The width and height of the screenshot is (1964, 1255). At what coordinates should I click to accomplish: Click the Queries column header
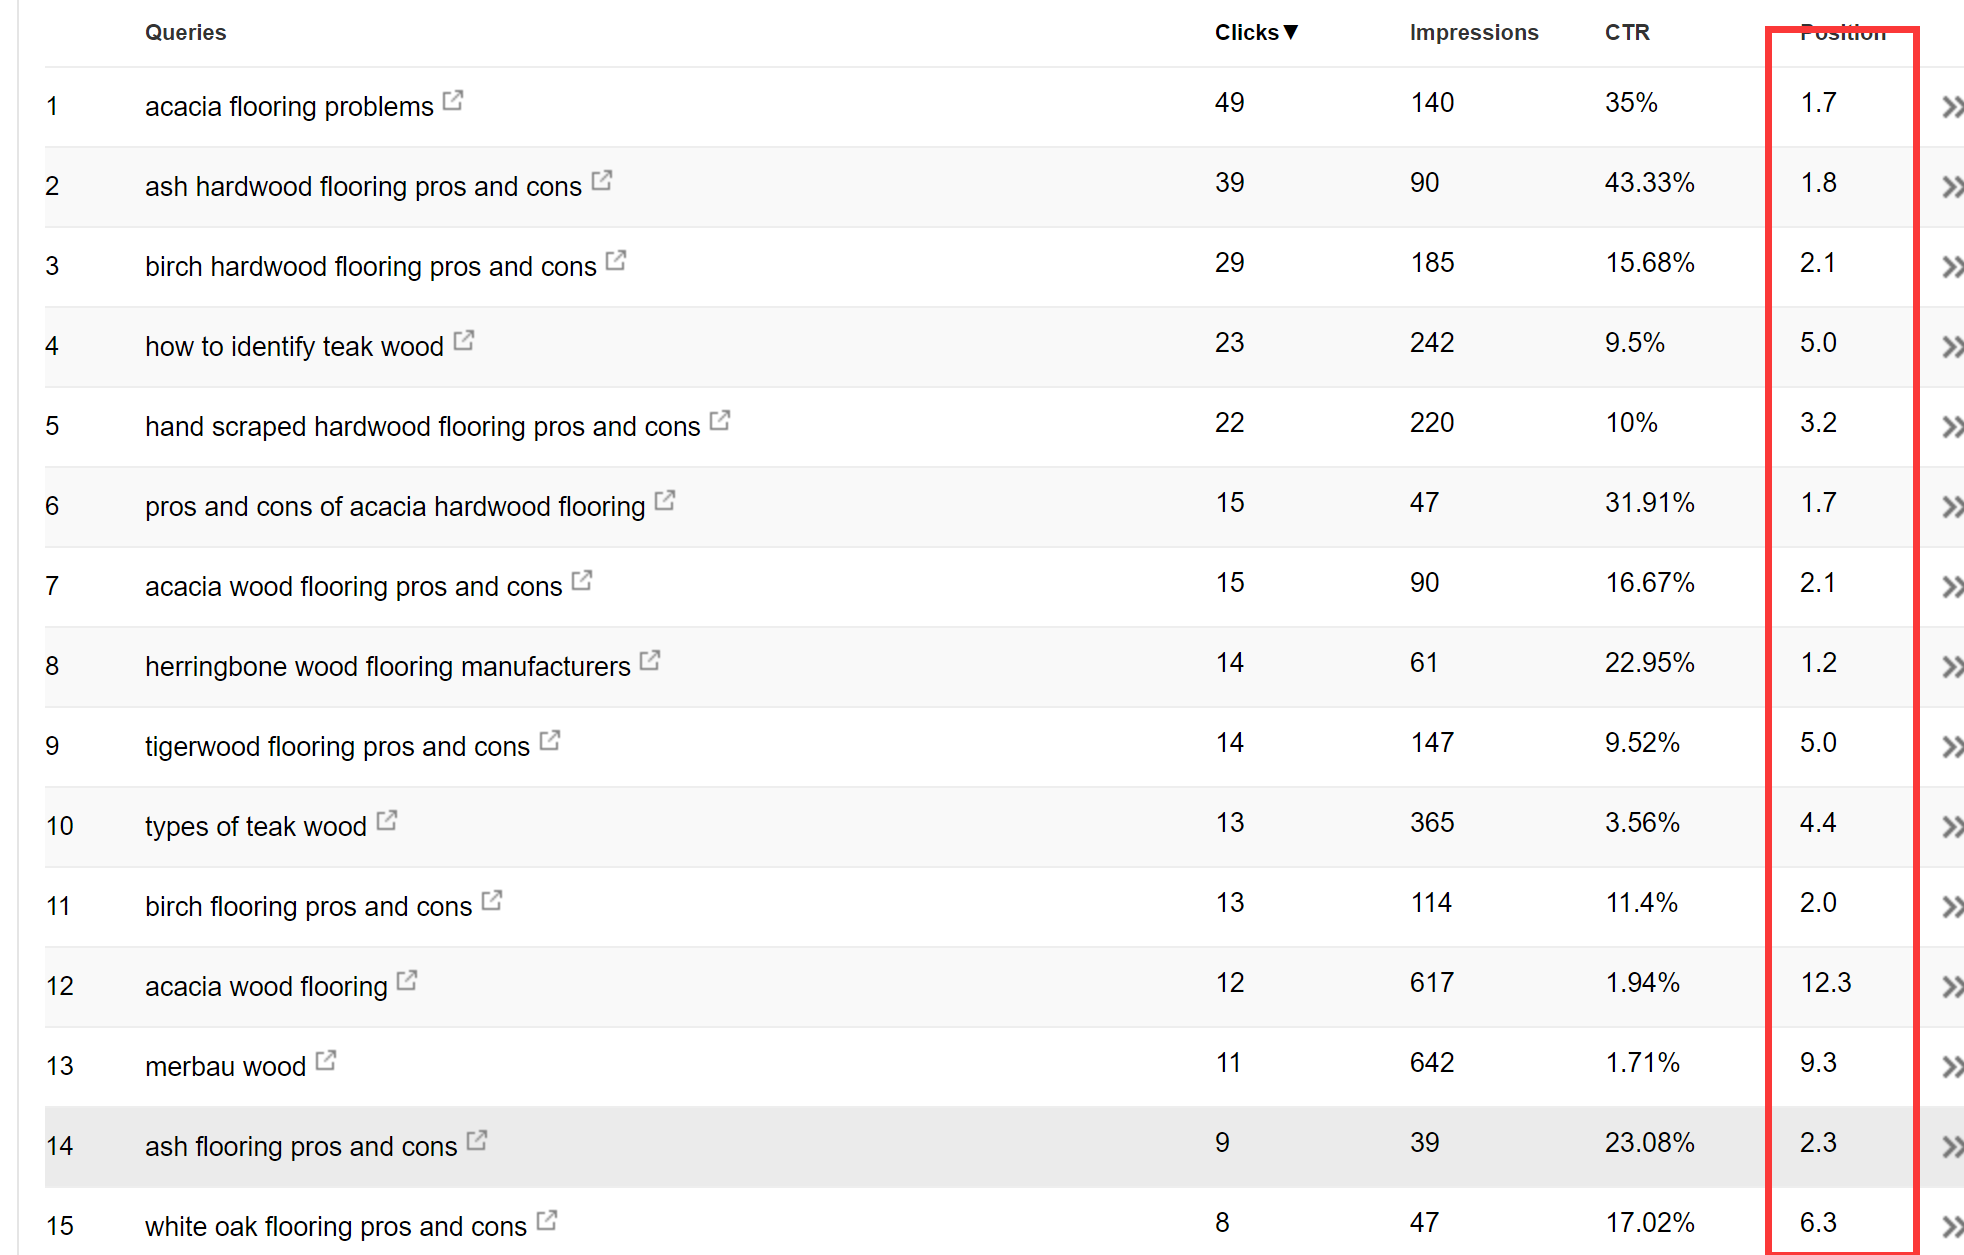pos(186,32)
